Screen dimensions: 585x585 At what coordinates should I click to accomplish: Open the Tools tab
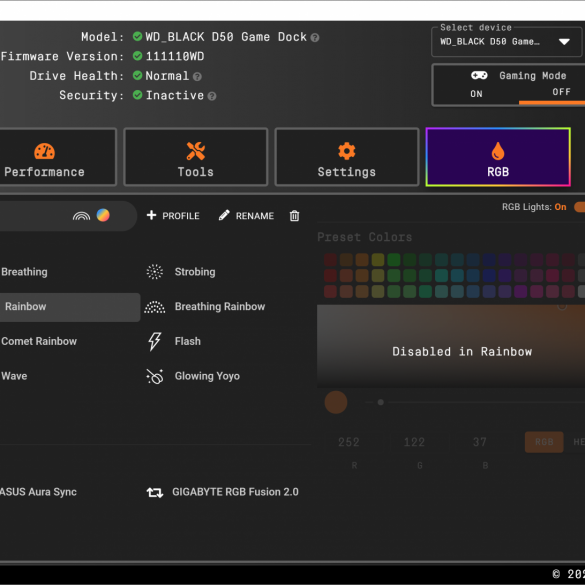(x=195, y=157)
